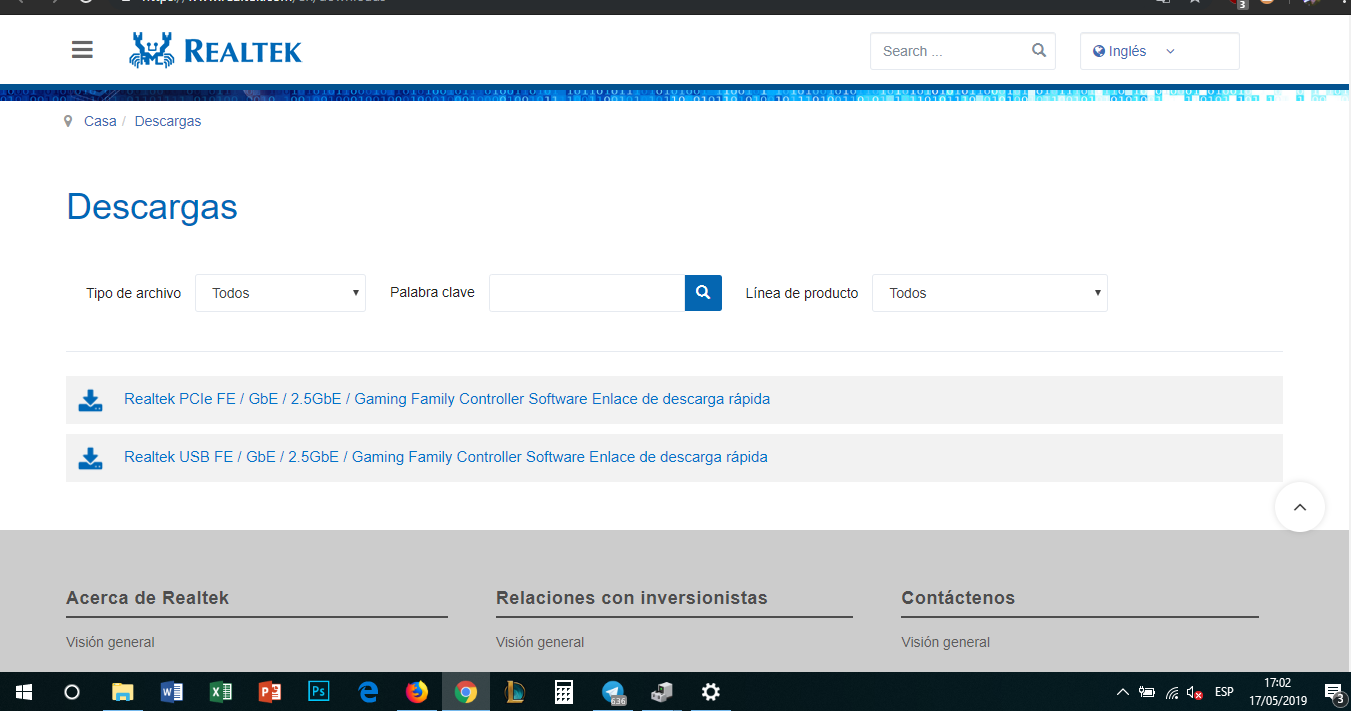Open Visión general under Relaciones con inversionistas
This screenshot has height=711, width=1351.
pyautogui.click(x=540, y=642)
